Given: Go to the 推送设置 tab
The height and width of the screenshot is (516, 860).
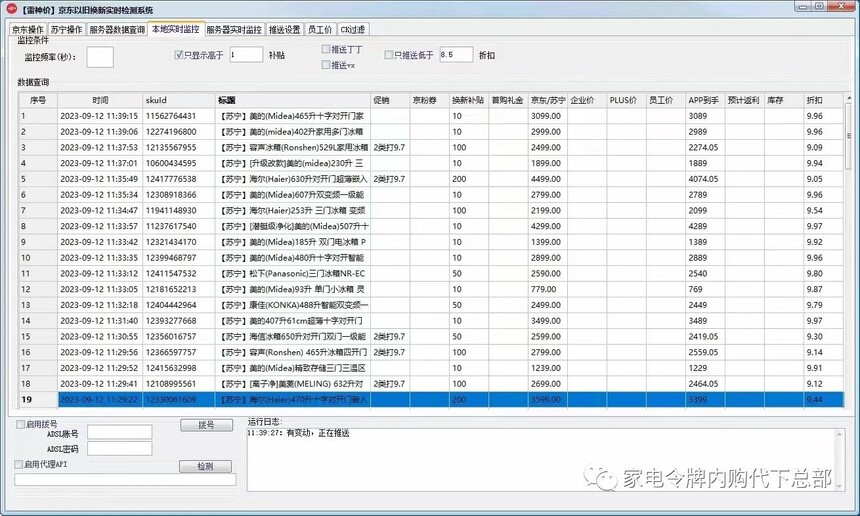Looking at the screenshot, I should [285, 30].
